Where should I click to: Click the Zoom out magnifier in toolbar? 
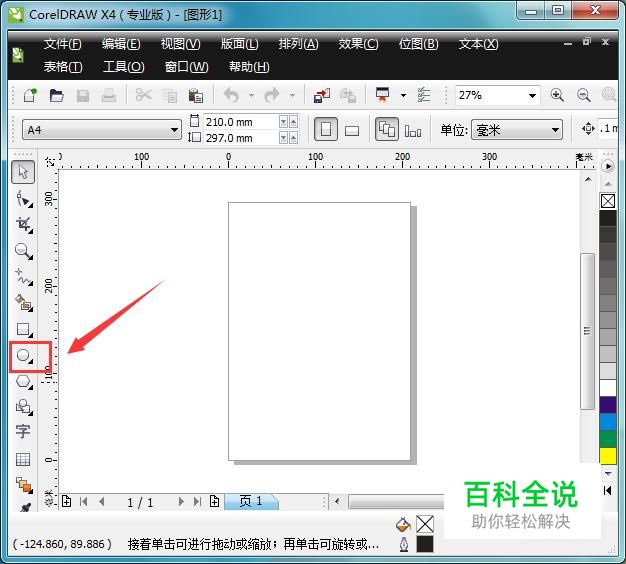pyautogui.click(x=584, y=95)
